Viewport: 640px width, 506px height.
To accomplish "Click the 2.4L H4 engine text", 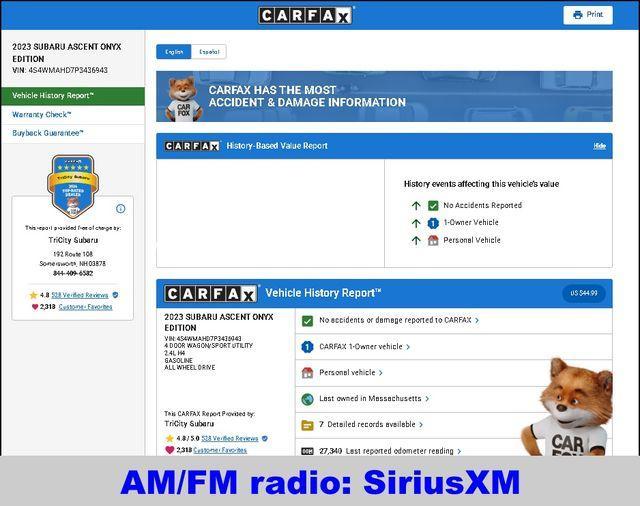I will [175, 353].
